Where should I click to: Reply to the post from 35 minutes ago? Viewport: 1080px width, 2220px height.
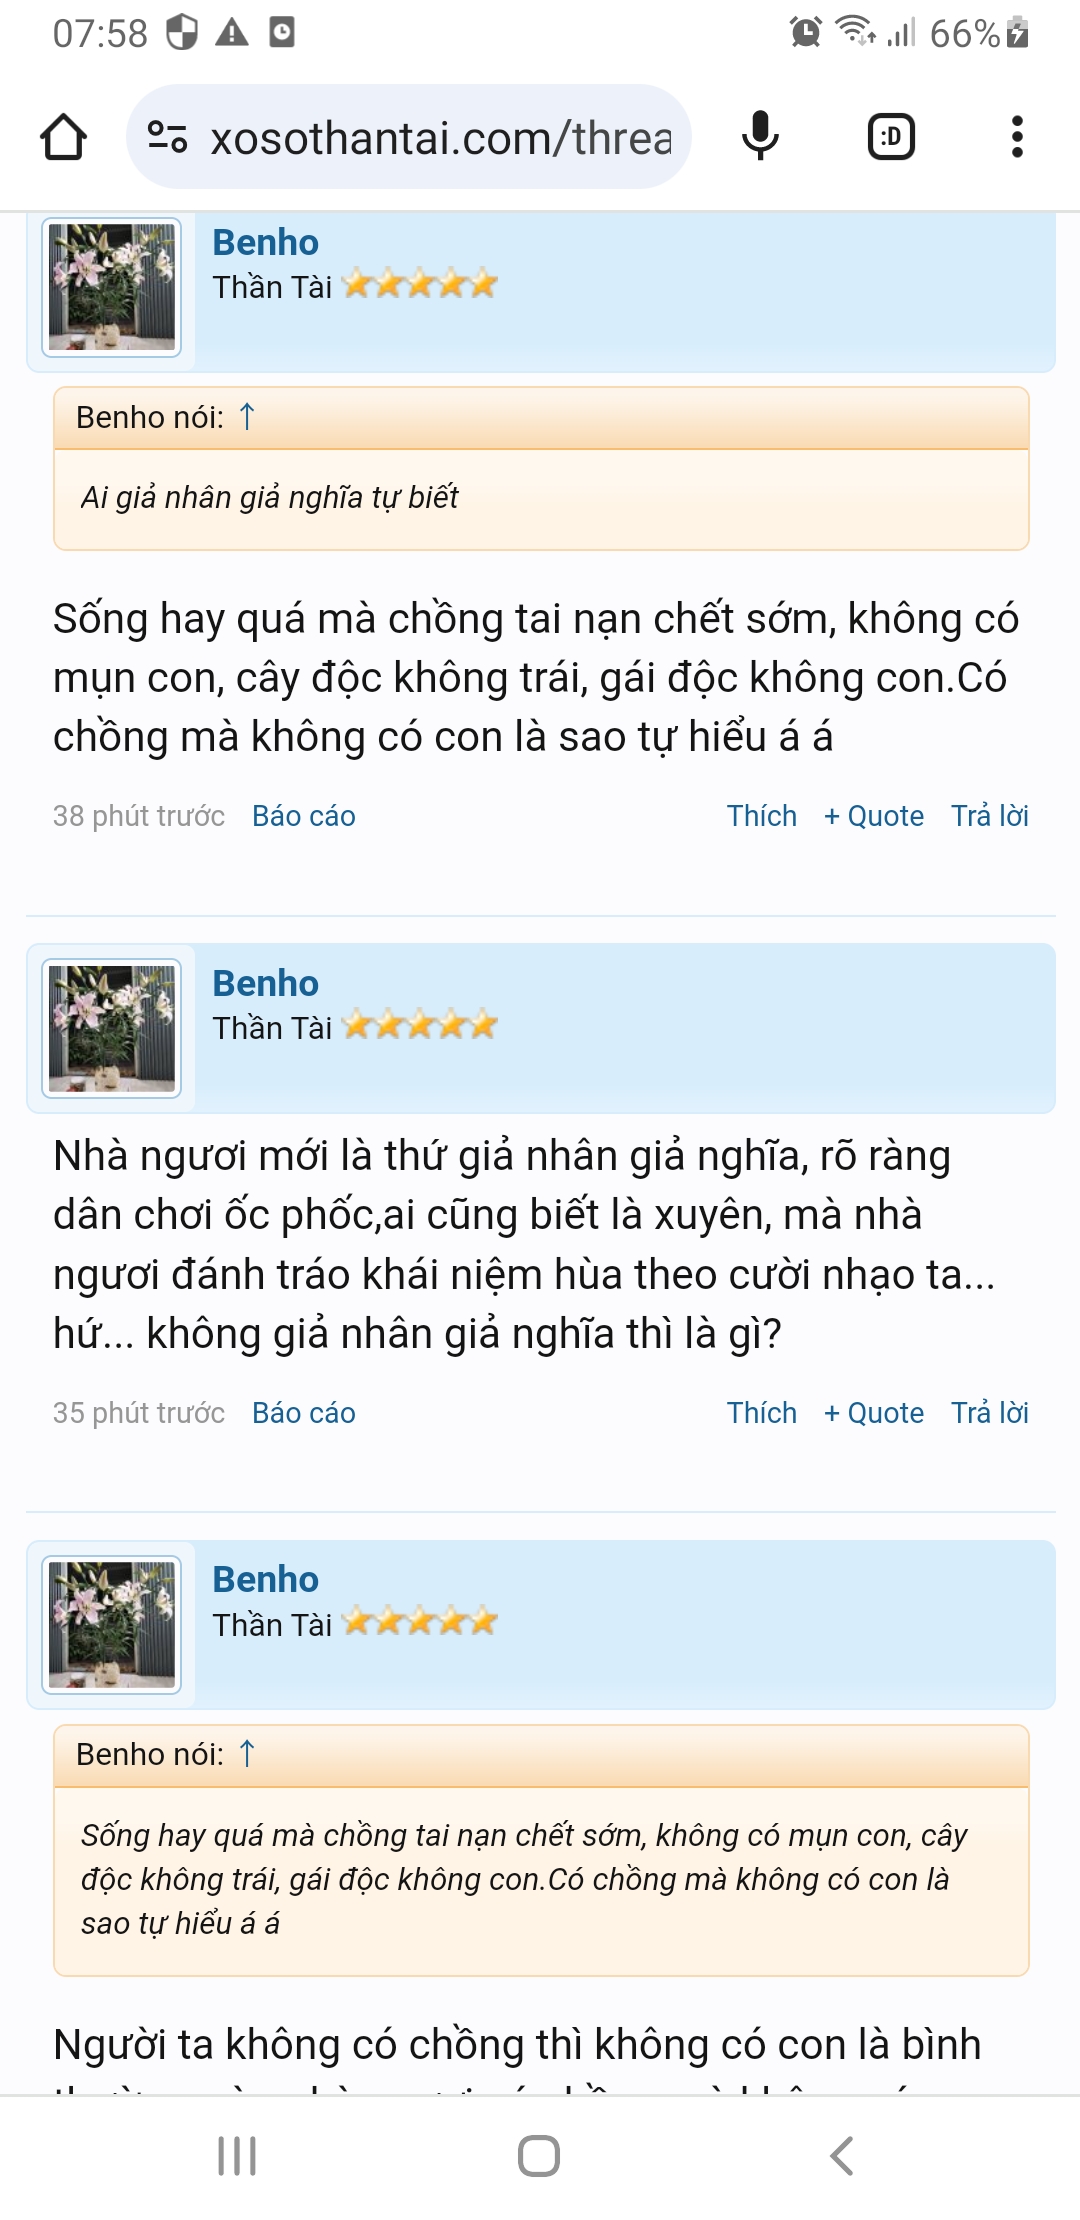click(989, 1413)
